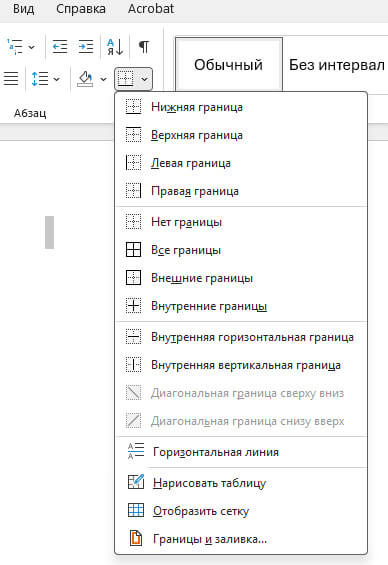Click the multilevel list icon
Screen dimensions: 388x565
tap(15, 47)
